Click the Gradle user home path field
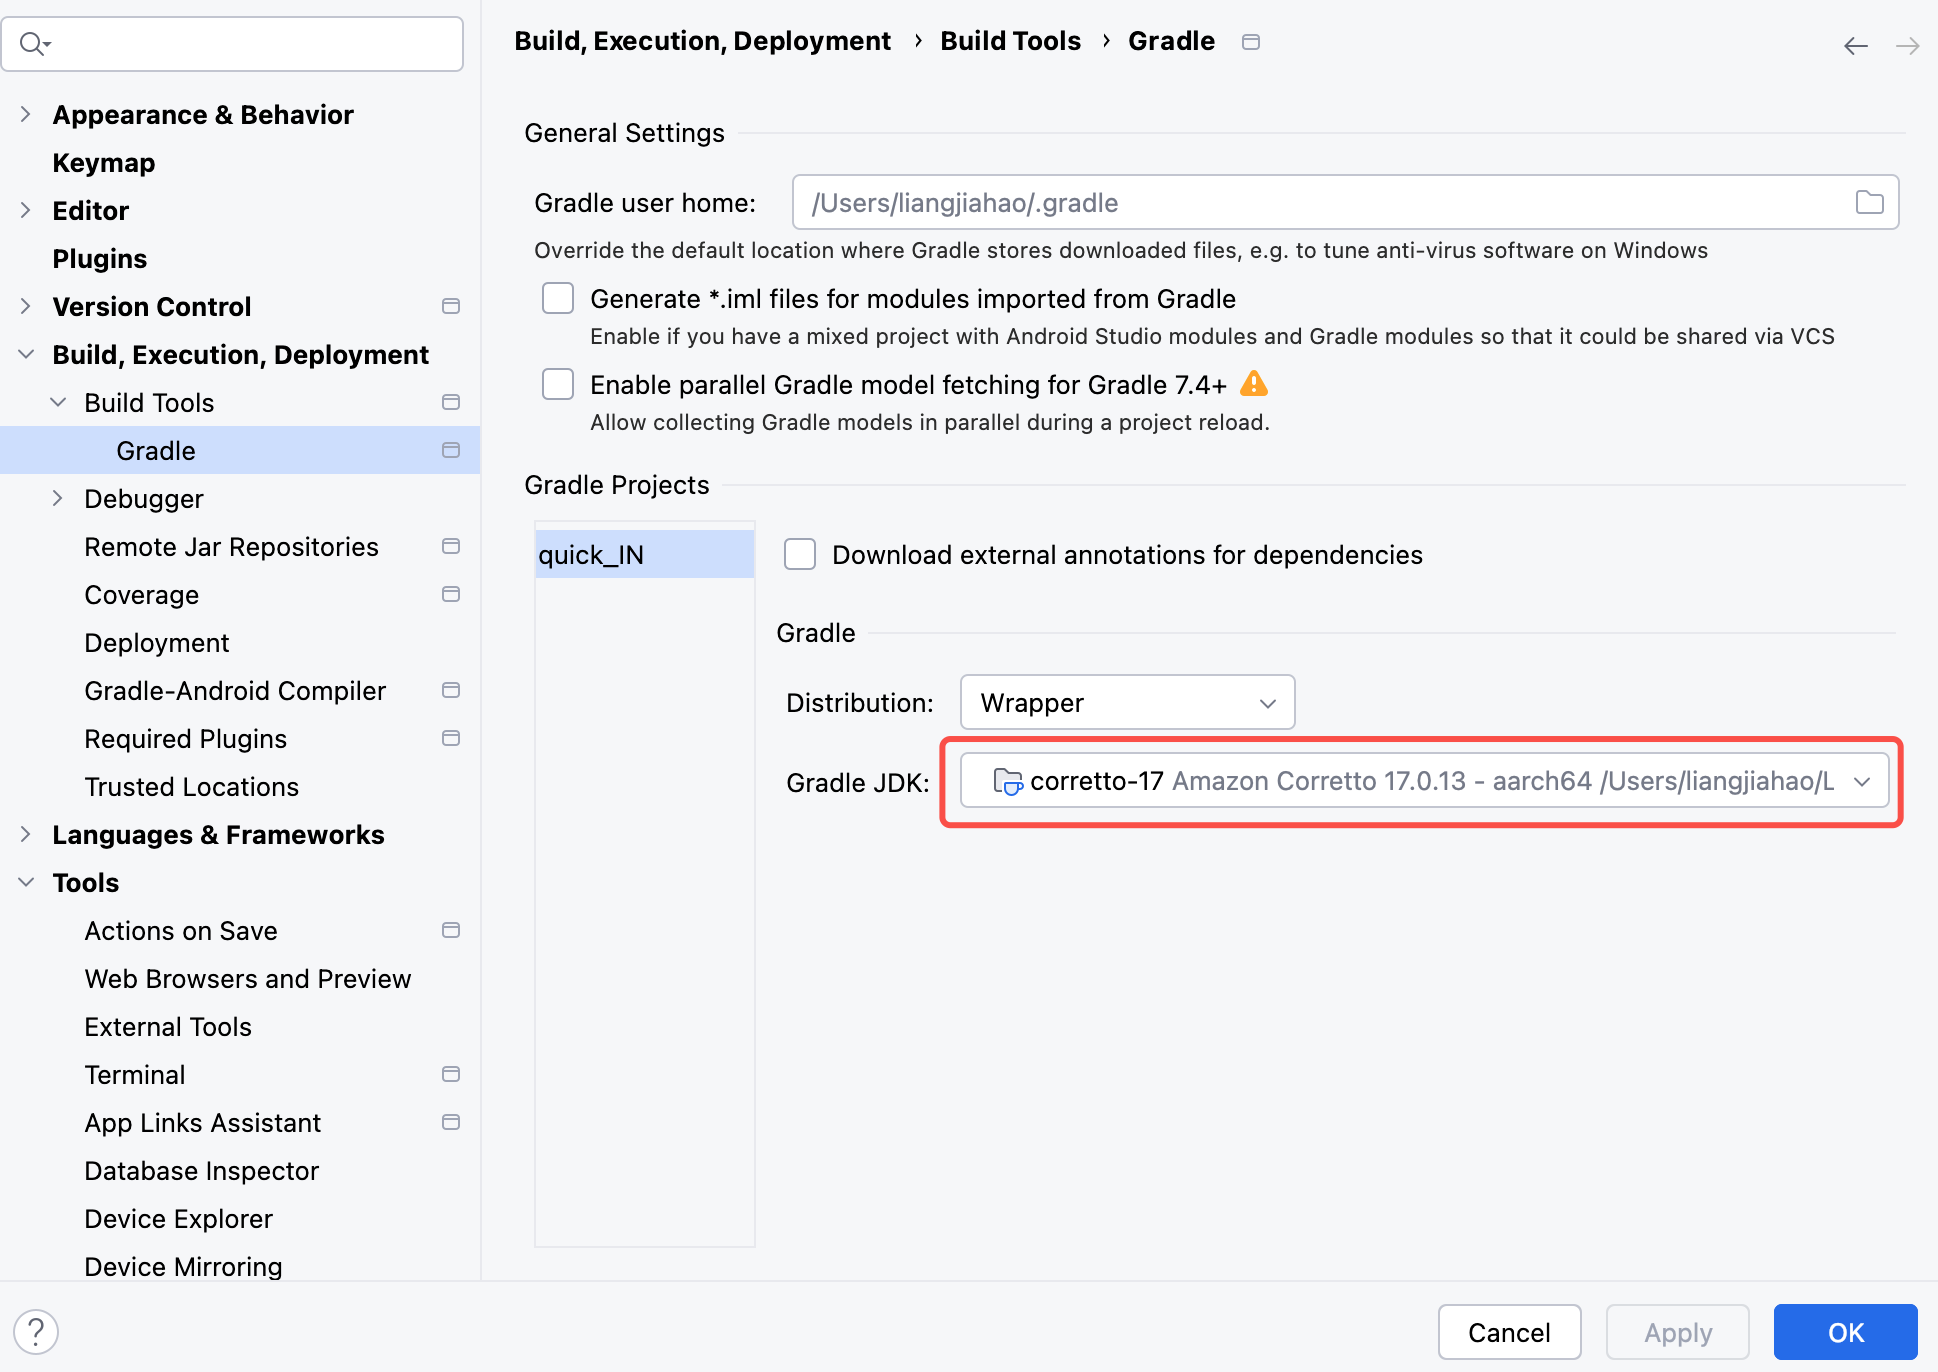 click(x=1320, y=203)
